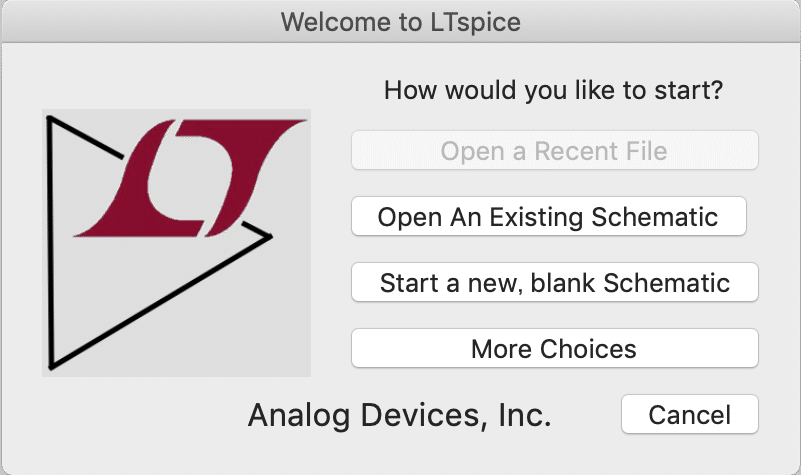Screen dimensions: 801x475
Task: Click the black triangle outline's right arrow tip
Action: point(269,237)
